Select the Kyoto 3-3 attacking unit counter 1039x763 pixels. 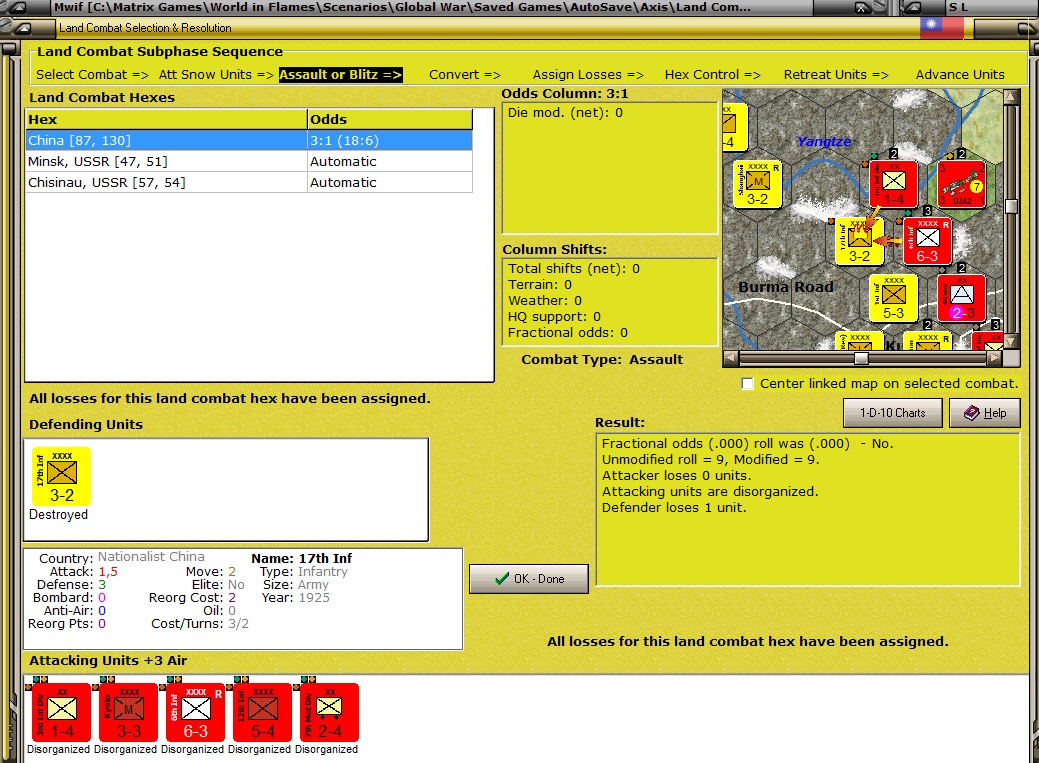129,713
